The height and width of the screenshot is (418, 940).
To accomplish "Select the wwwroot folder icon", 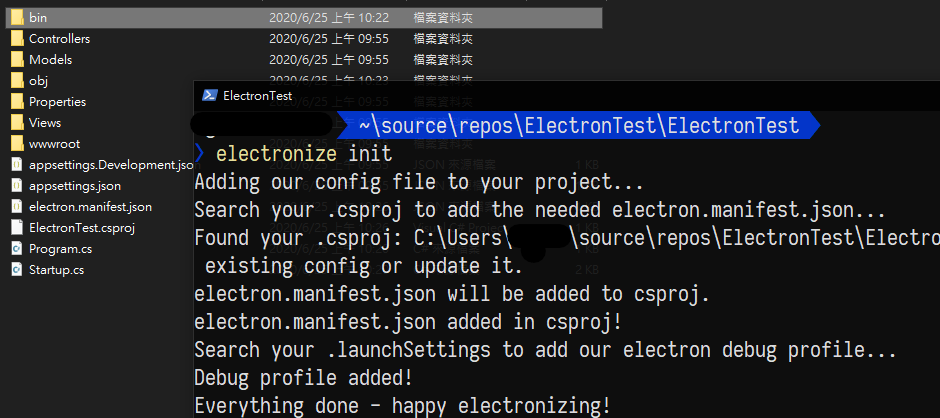I will click(17, 144).
